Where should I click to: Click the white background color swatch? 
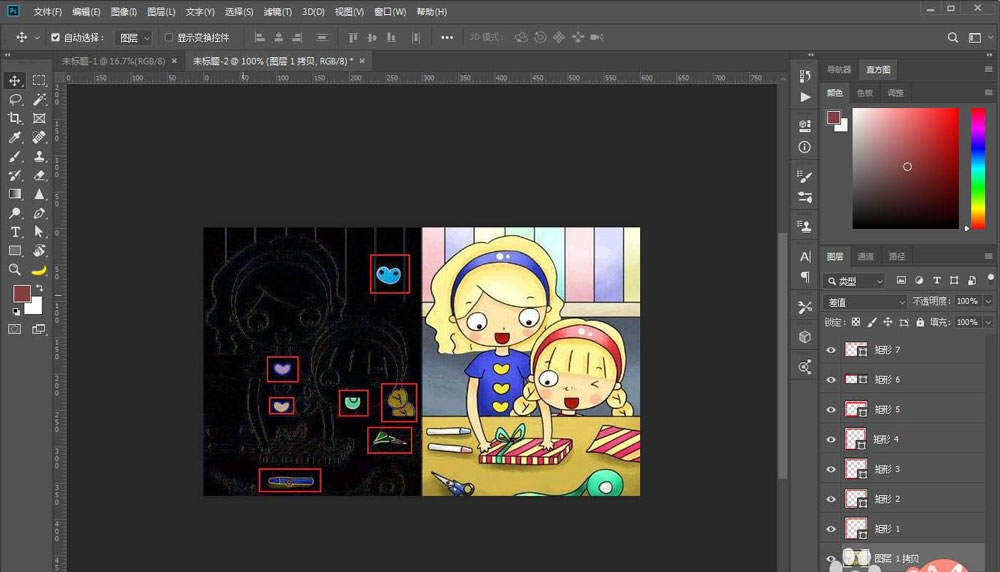pyautogui.click(x=36, y=309)
